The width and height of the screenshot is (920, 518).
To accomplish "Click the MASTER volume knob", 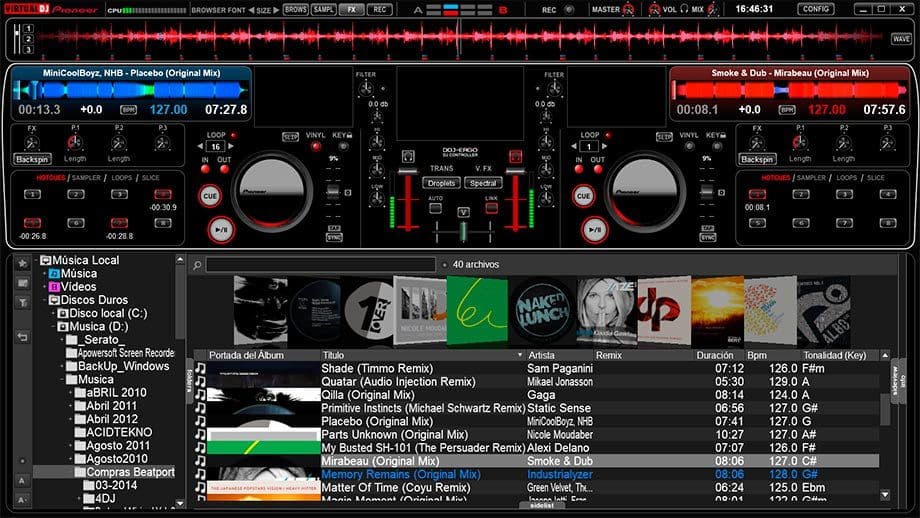I will pyautogui.click(x=628, y=9).
